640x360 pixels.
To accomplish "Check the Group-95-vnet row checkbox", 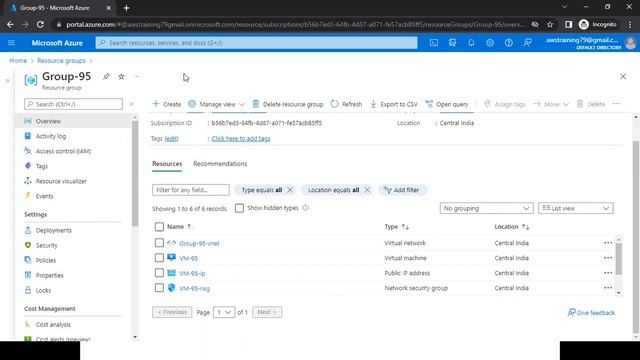I will click(159, 243).
